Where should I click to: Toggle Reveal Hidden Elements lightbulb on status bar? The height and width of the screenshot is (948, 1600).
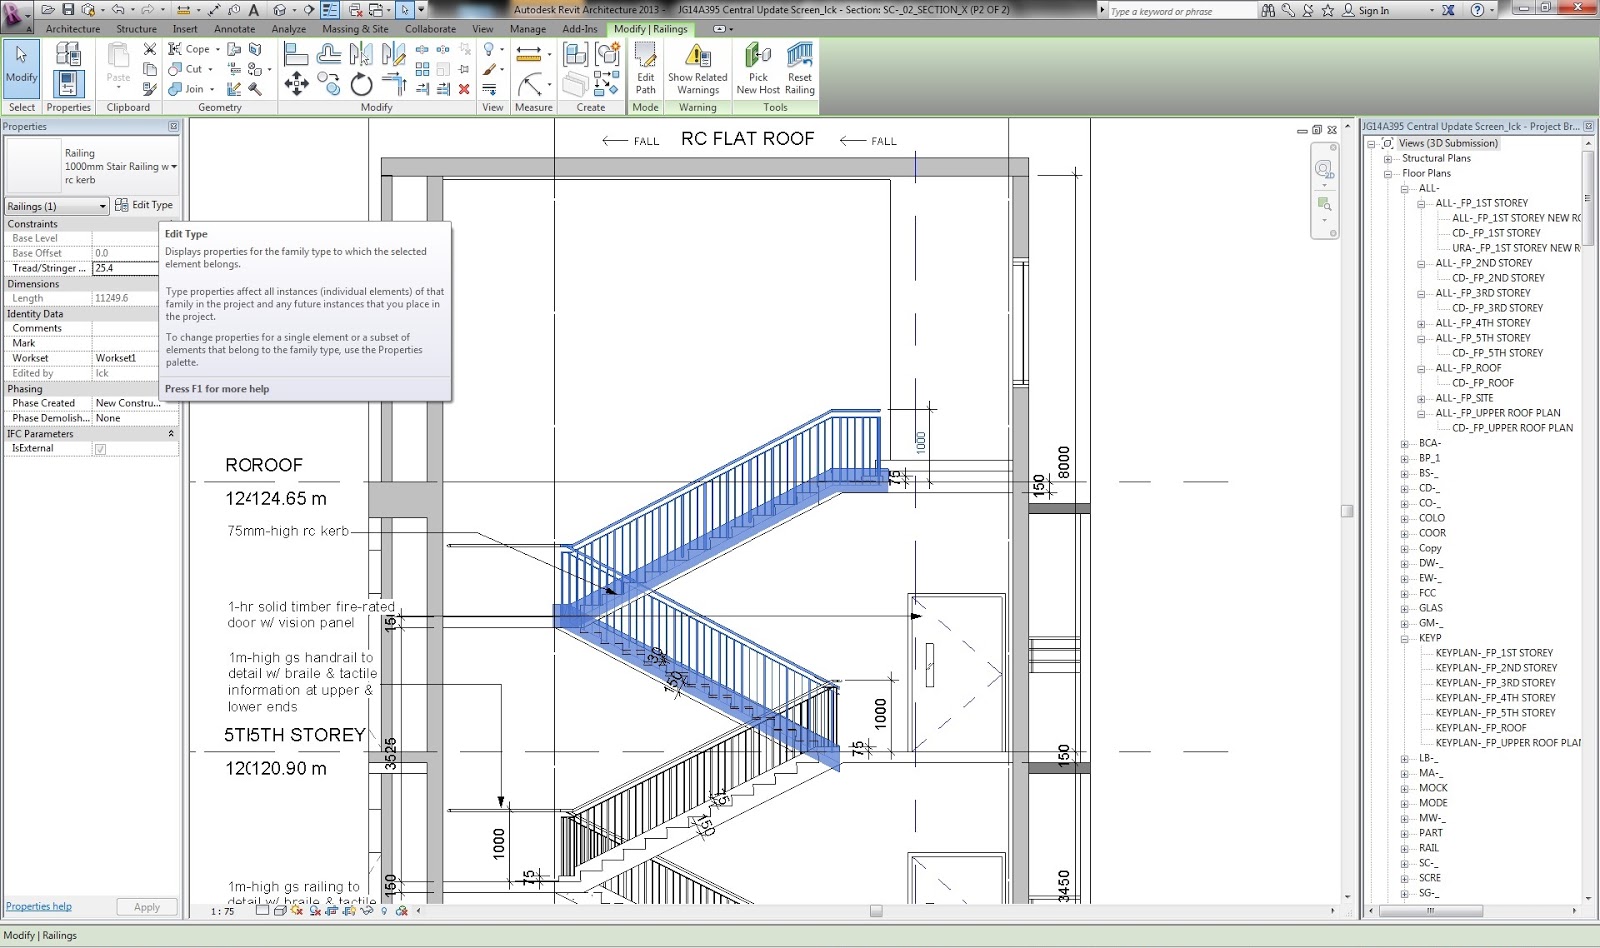(x=384, y=911)
